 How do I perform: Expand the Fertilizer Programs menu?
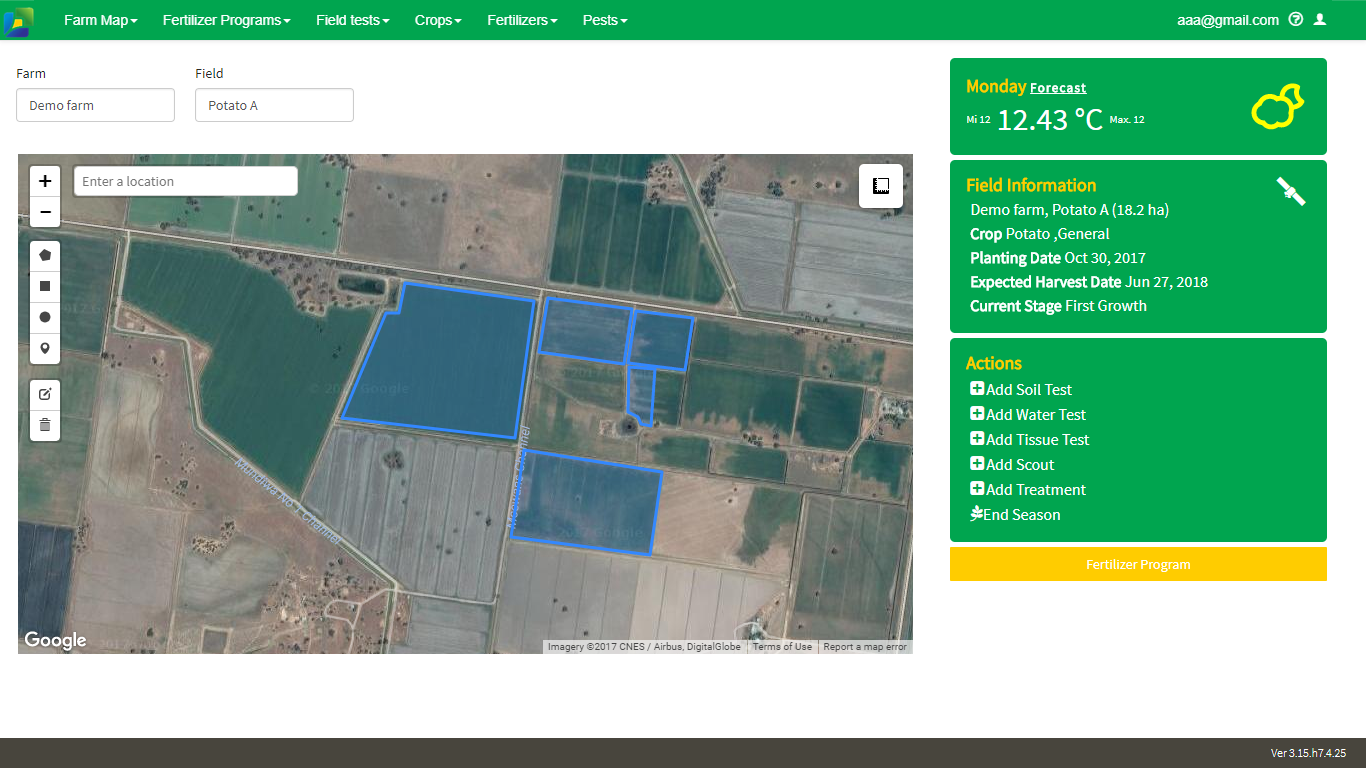tap(227, 20)
